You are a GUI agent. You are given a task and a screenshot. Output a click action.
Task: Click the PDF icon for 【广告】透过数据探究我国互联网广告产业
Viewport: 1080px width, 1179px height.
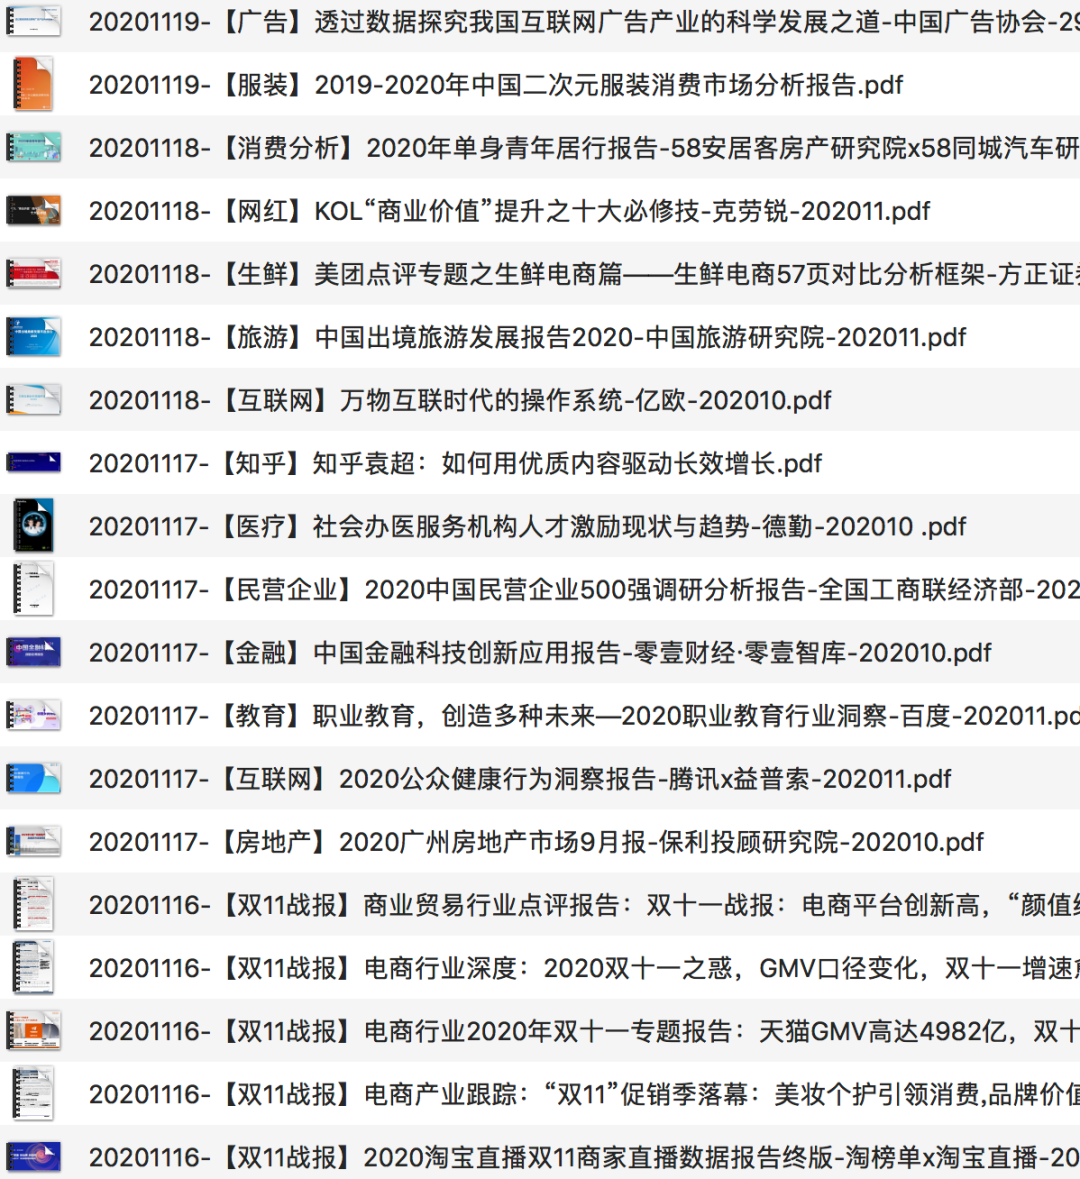click(33, 21)
